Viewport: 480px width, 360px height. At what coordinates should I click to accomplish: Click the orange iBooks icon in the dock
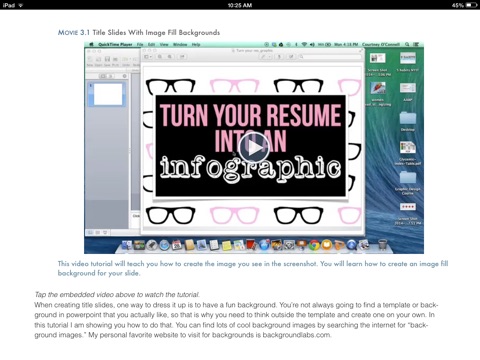pos(326,245)
